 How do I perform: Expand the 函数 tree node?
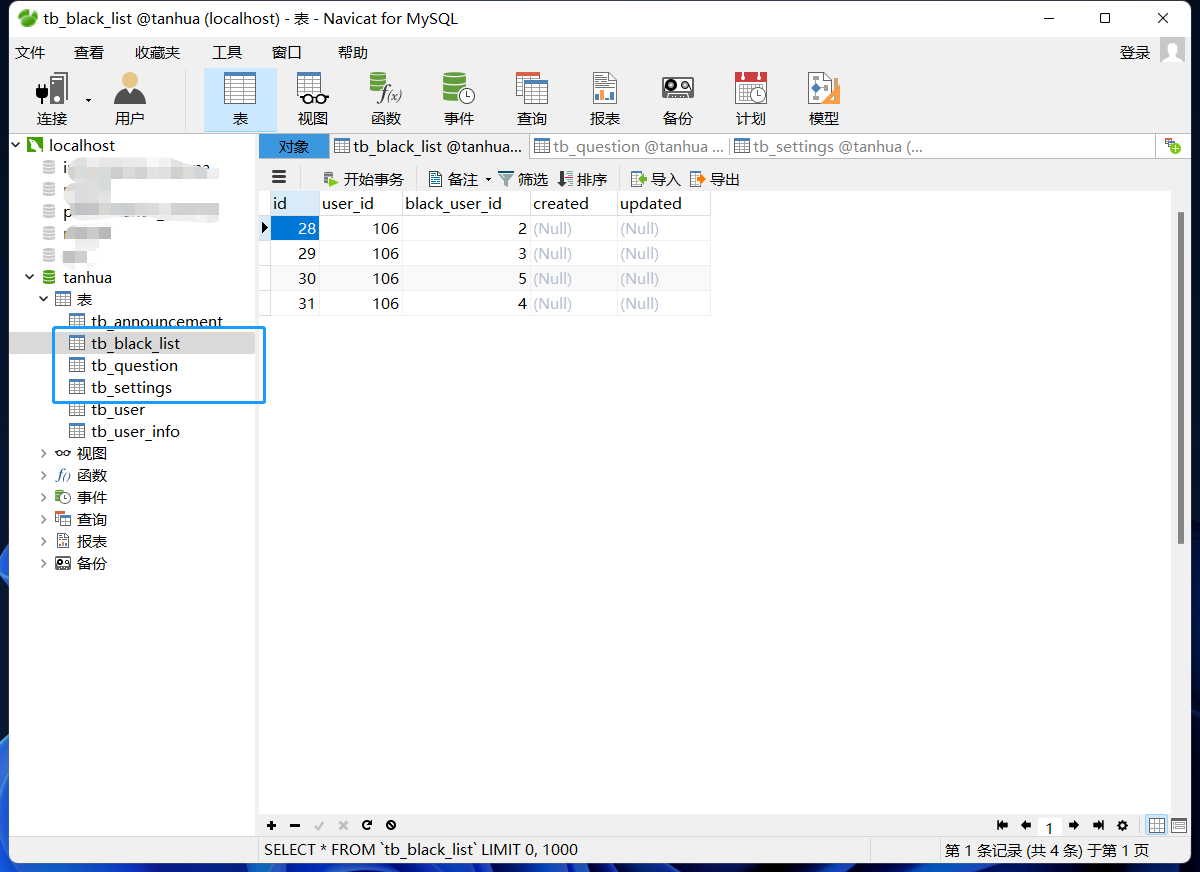coord(44,475)
